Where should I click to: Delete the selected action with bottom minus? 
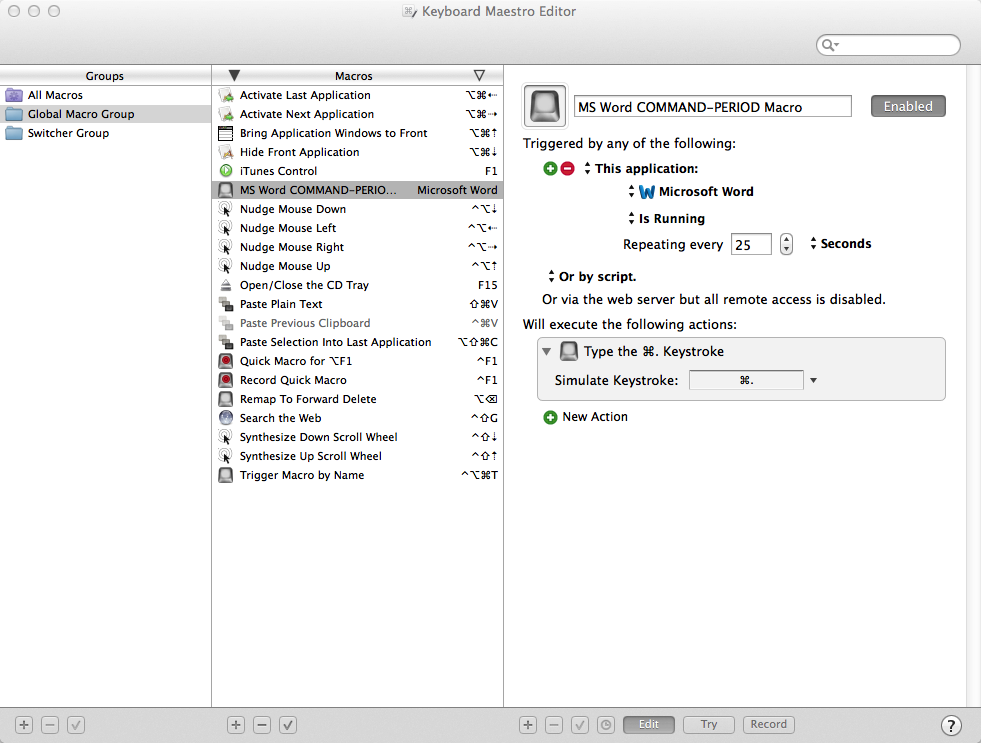554,725
